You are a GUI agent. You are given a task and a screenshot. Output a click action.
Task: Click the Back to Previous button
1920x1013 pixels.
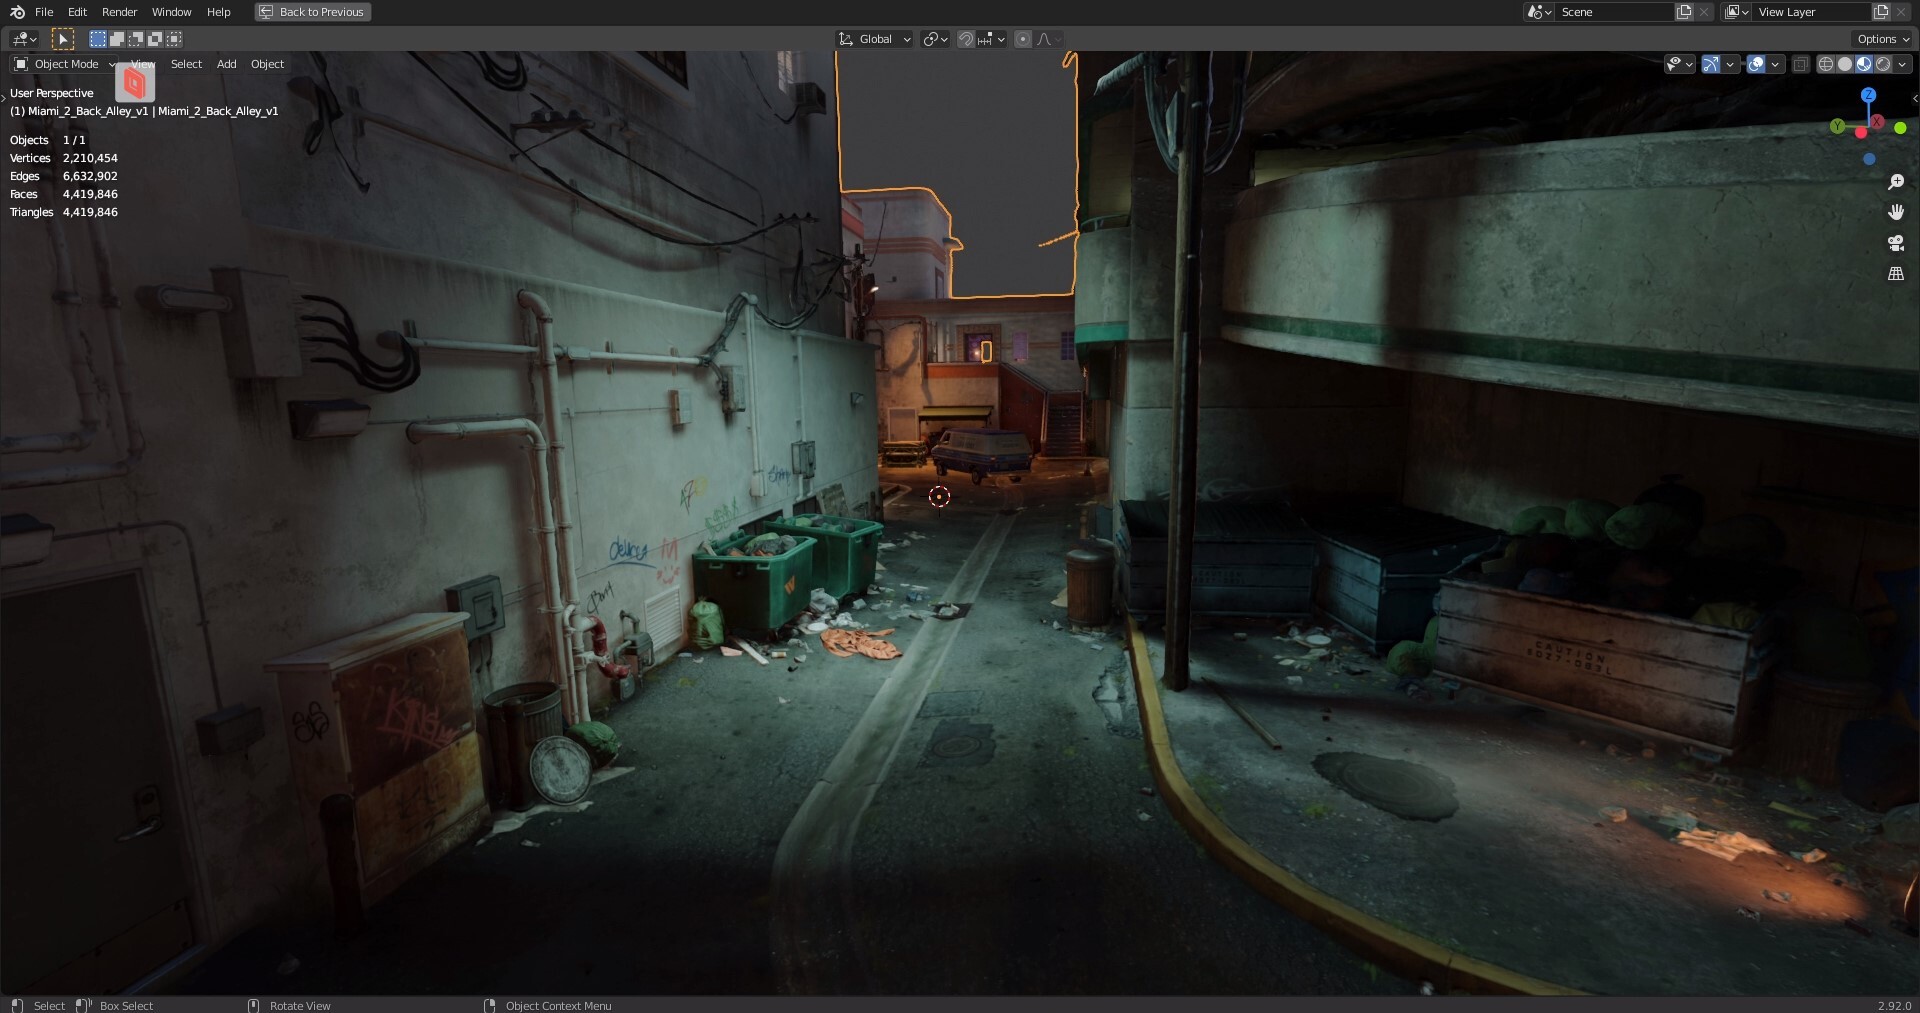click(x=311, y=12)
